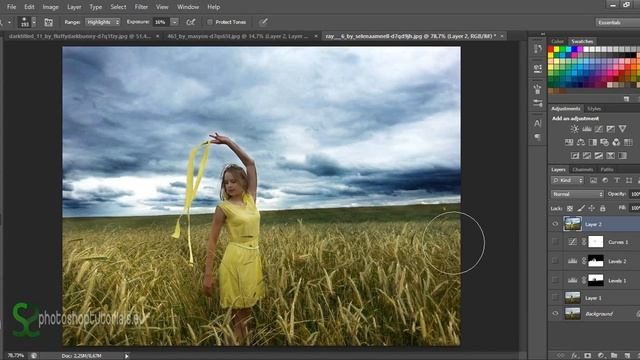The image size is (640, 360).
Task: Add an Exposure adjustment
Action: (610, 129)
